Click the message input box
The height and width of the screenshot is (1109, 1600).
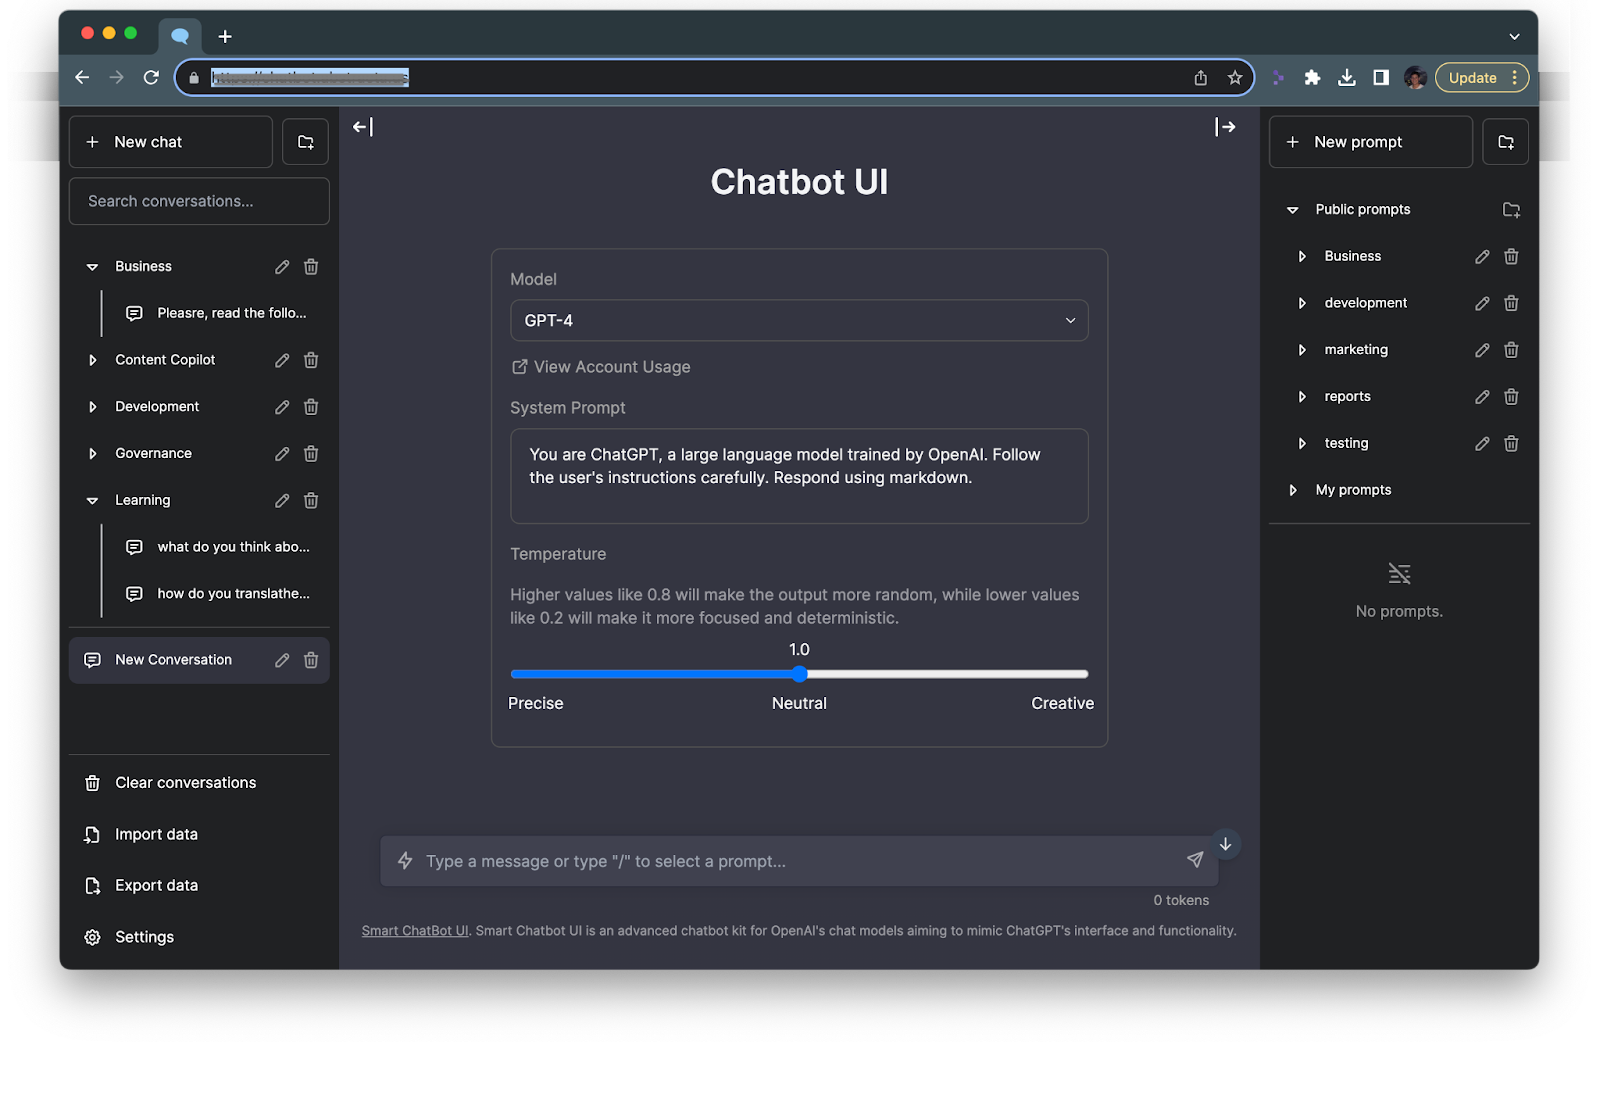point(799,861)
